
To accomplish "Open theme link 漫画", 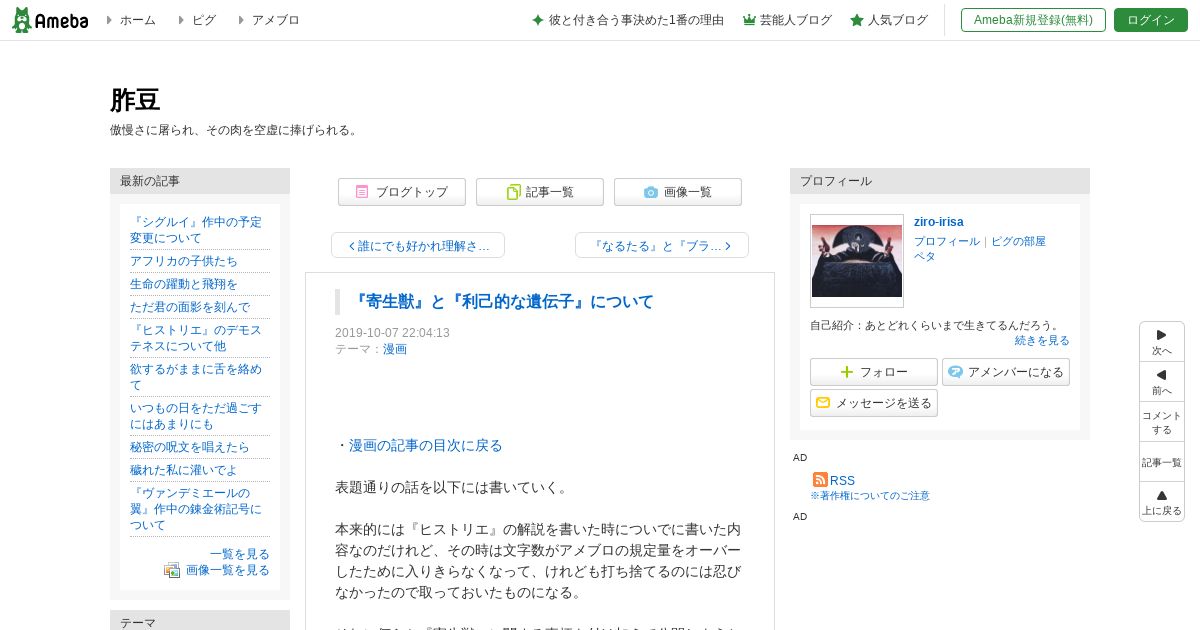I will tap(395, 350).
